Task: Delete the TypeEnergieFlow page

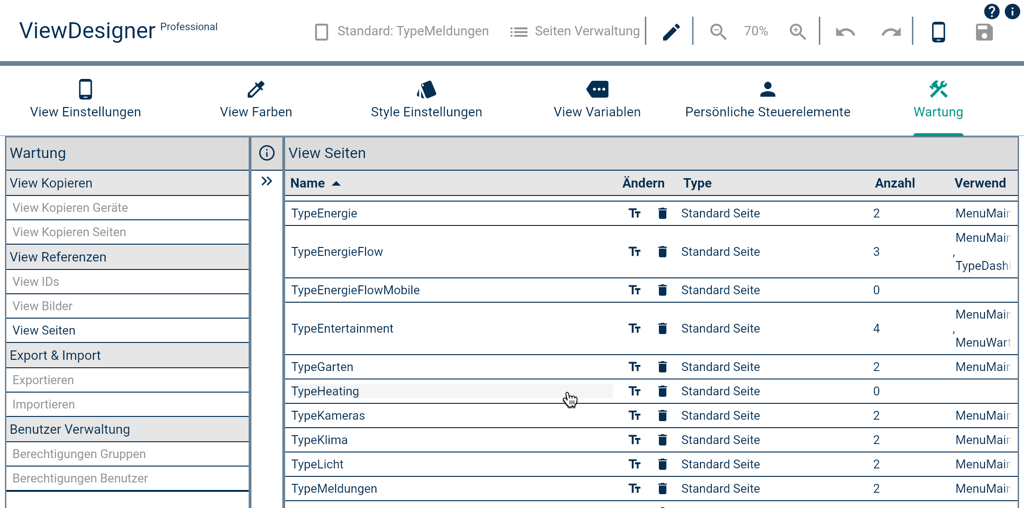Action: [x=662, y=251]
